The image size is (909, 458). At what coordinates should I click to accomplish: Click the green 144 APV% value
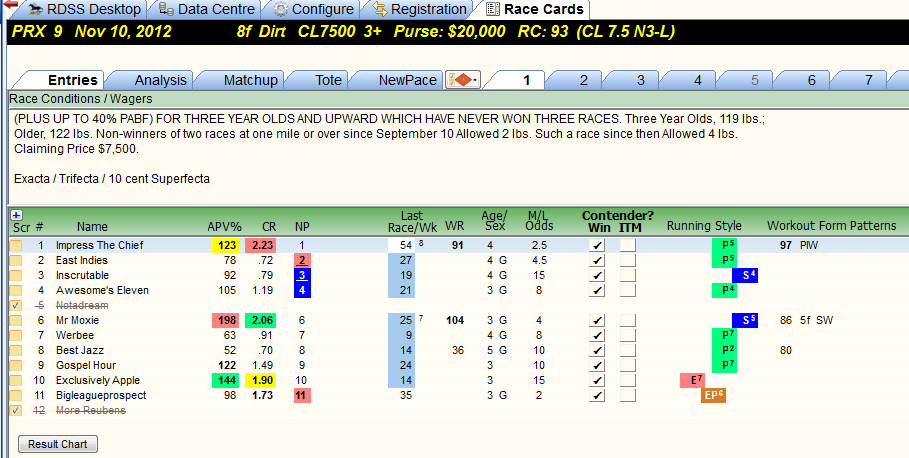coord(225,380)
